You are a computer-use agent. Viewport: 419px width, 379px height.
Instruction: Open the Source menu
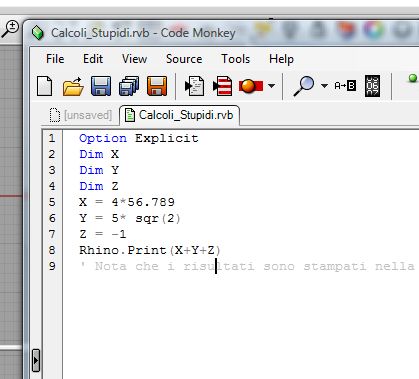click(184, 59)
